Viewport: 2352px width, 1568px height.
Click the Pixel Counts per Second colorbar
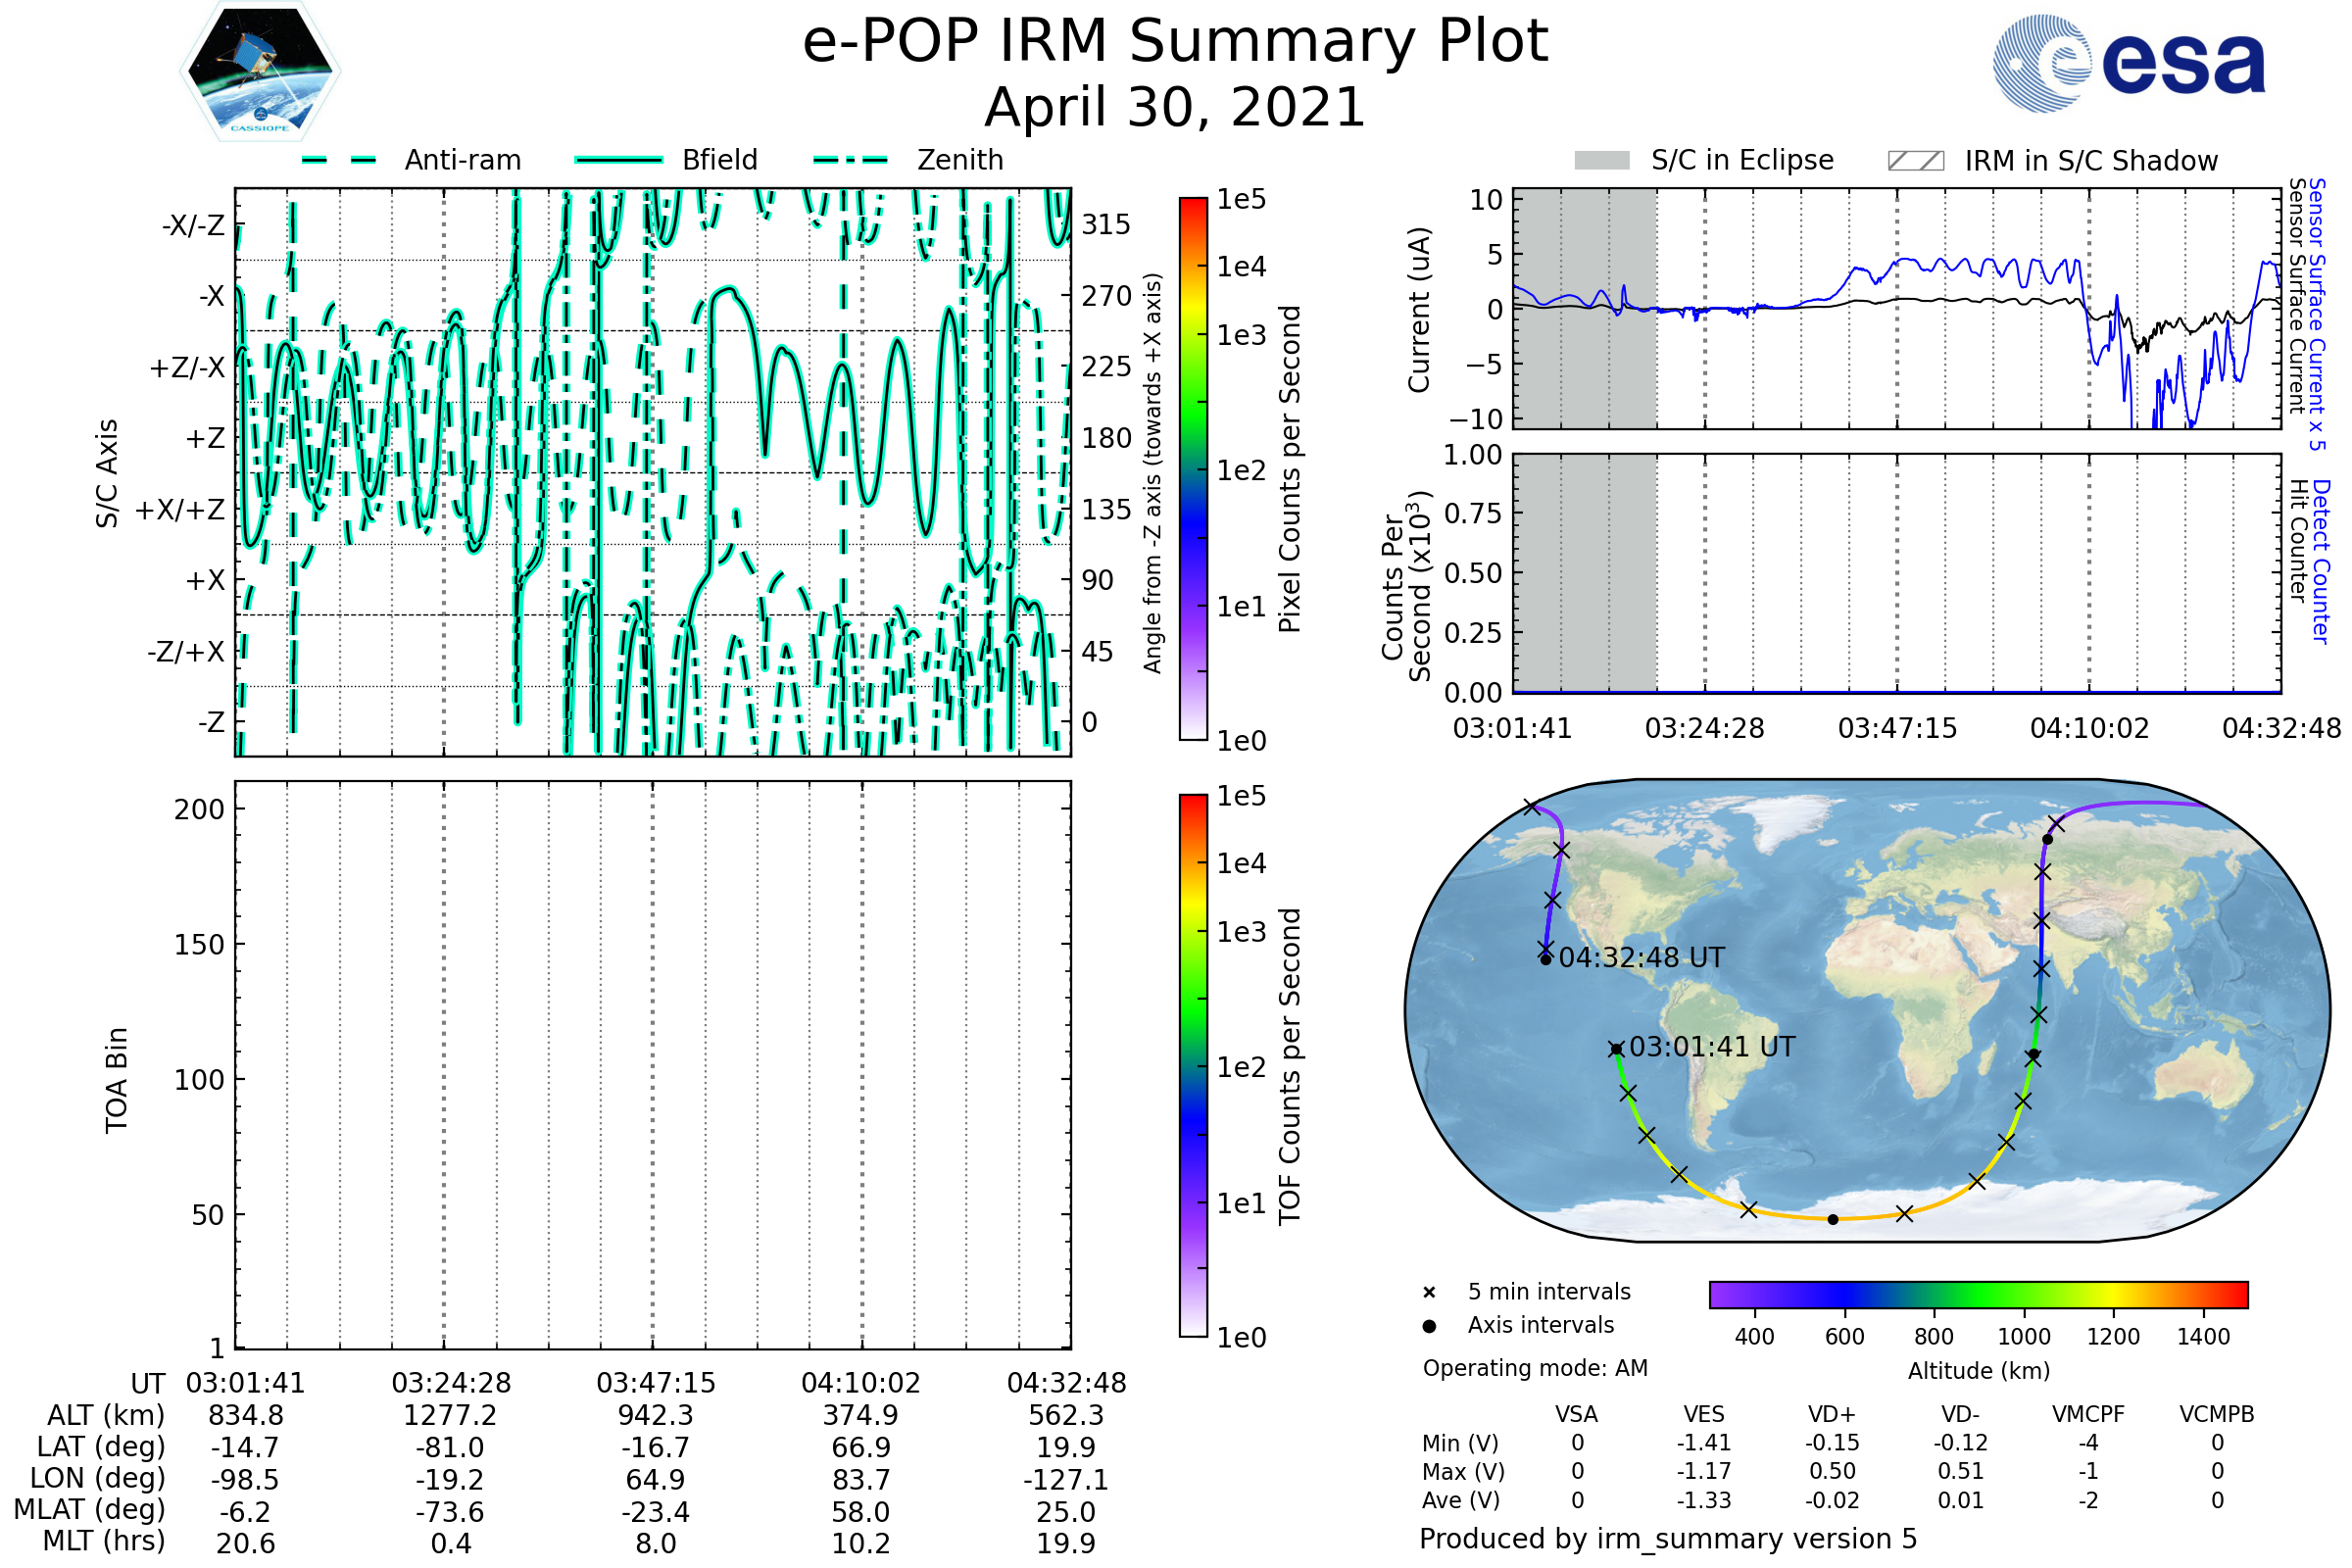pos(1193,469)
